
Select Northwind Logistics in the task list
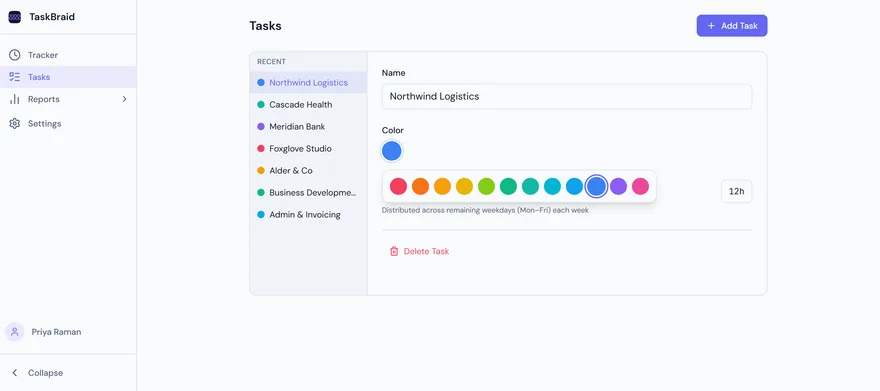(x=308, y=82)
